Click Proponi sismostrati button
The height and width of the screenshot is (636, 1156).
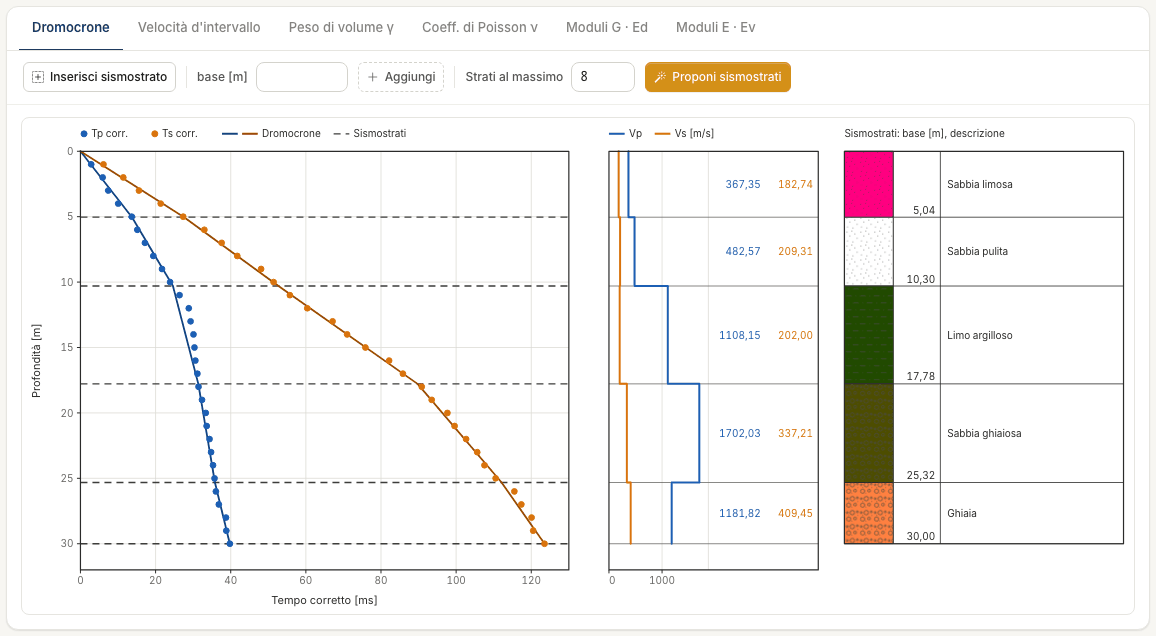click(x=717, y=77)
